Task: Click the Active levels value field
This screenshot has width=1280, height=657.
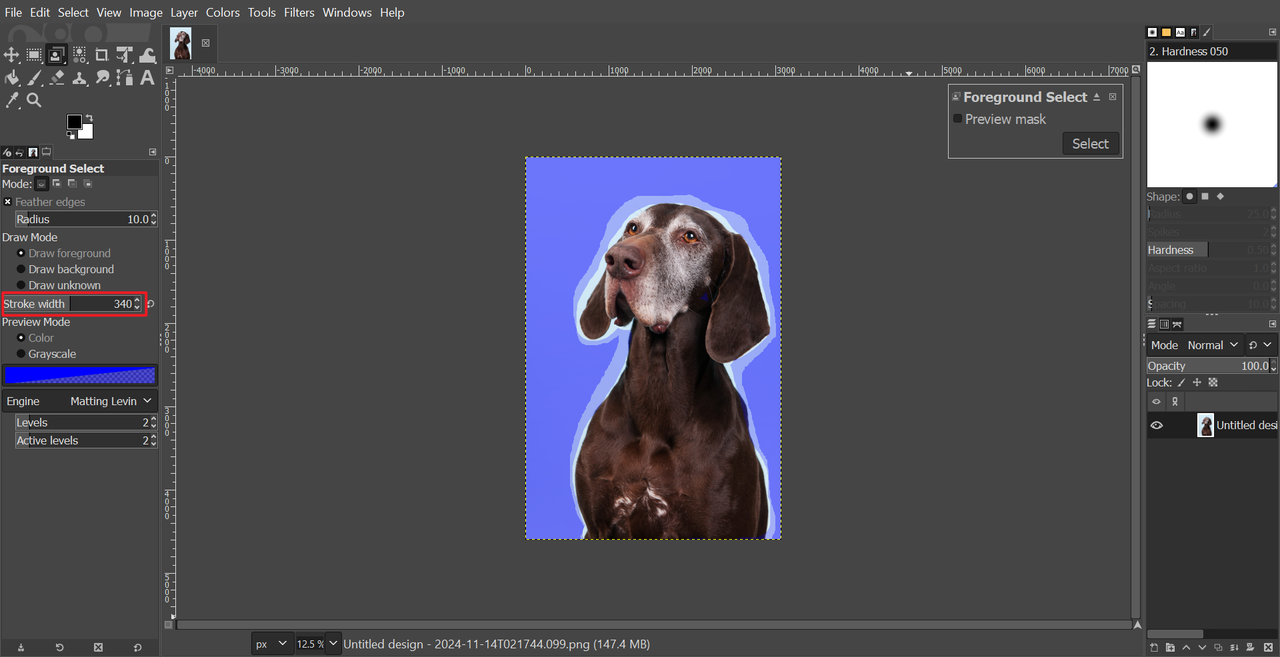Action: pyautogui.click(x=86, y=440)
